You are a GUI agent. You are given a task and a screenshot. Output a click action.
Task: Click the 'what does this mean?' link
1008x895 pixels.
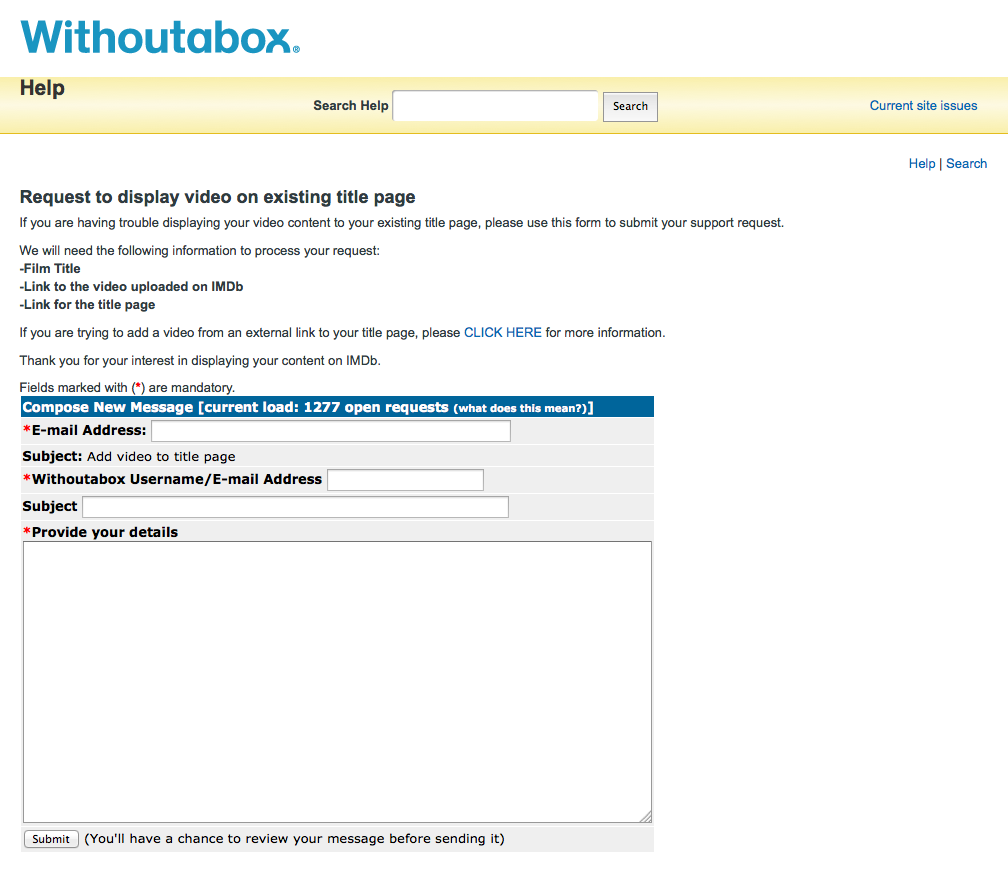(x=521, y=408)
